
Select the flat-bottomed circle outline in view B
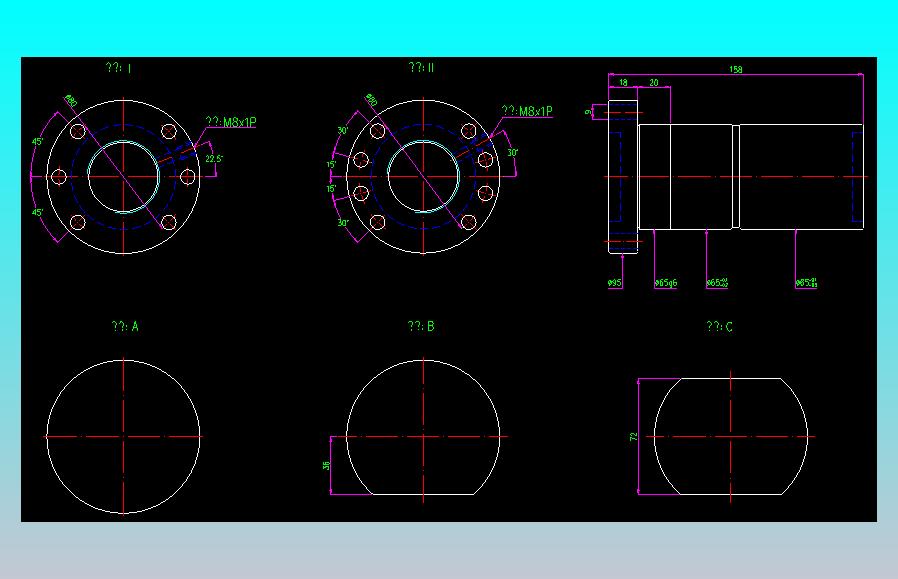point(423,427)
